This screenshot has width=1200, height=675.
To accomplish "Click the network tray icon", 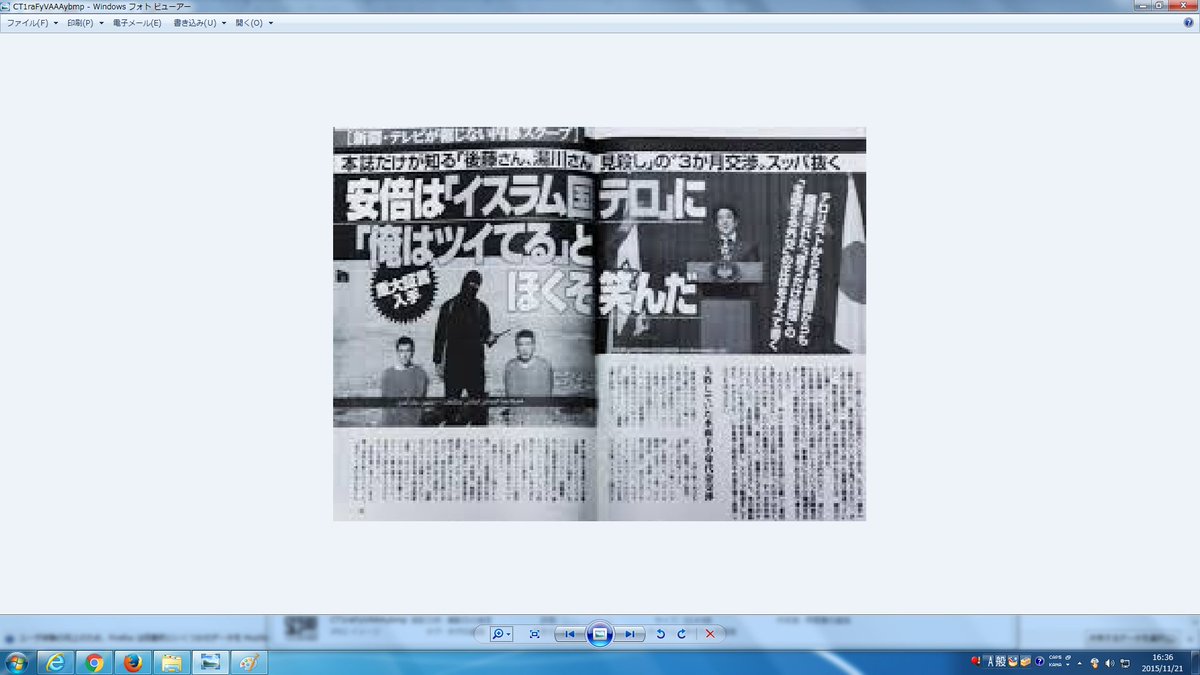I will point(1124,662).
